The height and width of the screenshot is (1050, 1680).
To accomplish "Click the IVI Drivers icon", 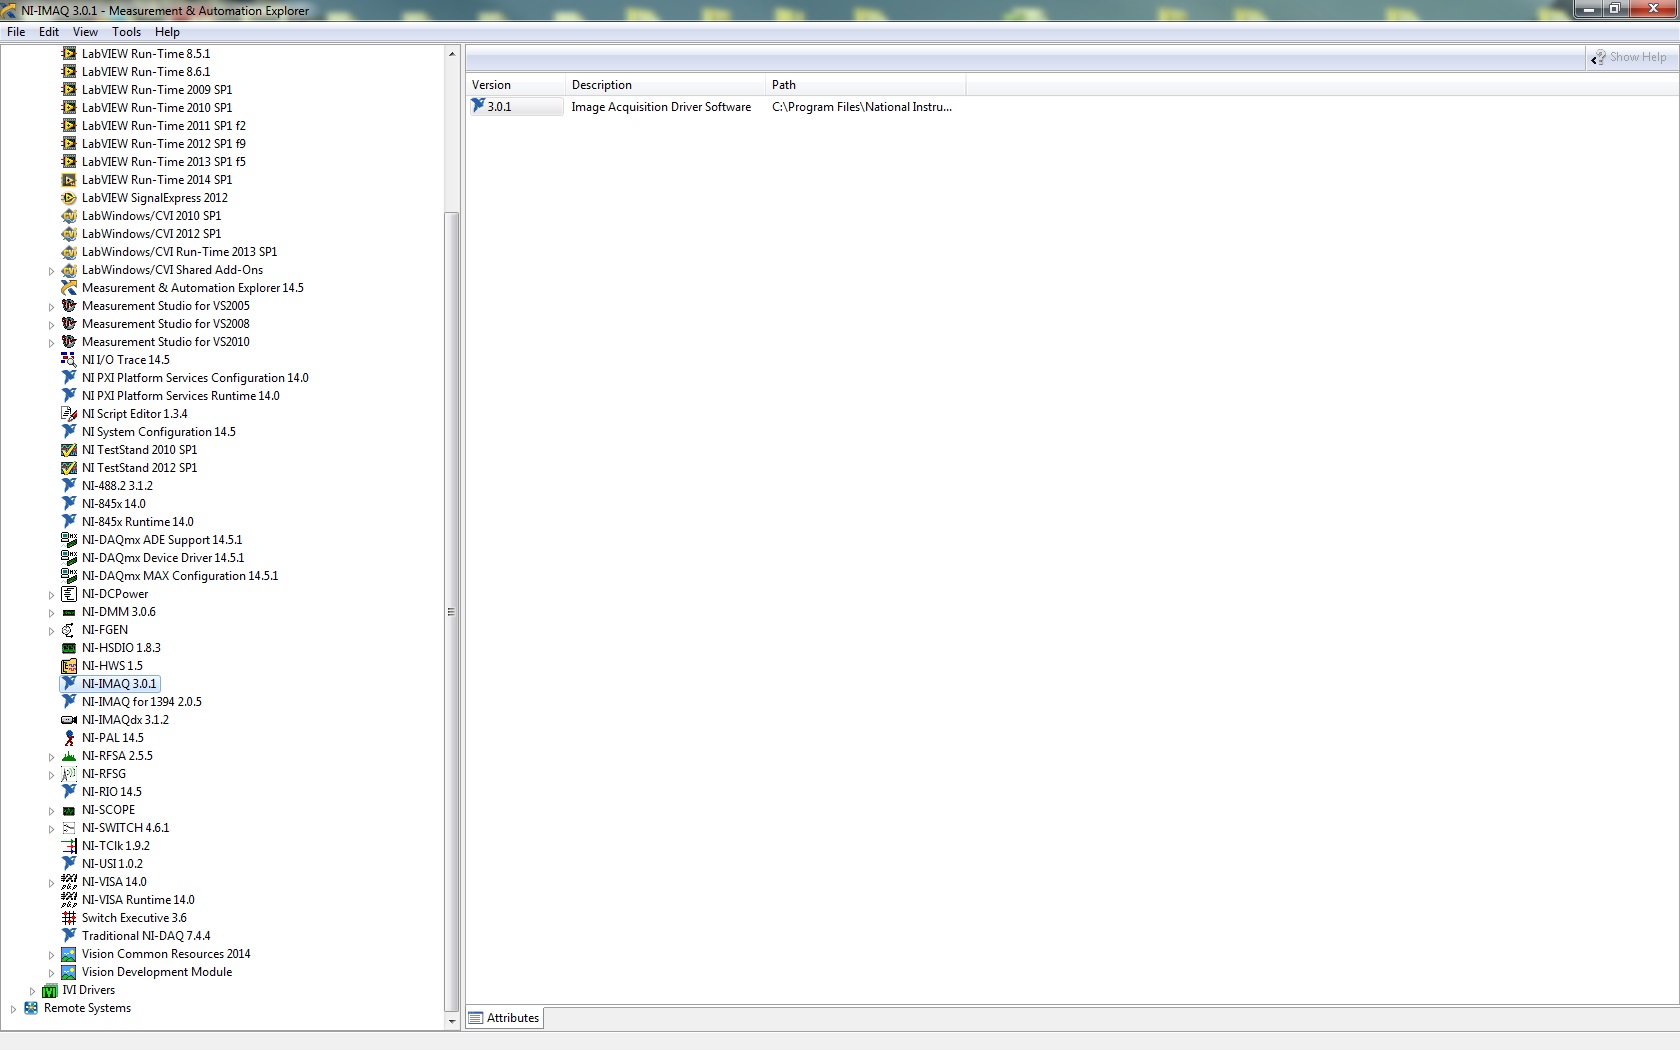I will tap(50, 990).
